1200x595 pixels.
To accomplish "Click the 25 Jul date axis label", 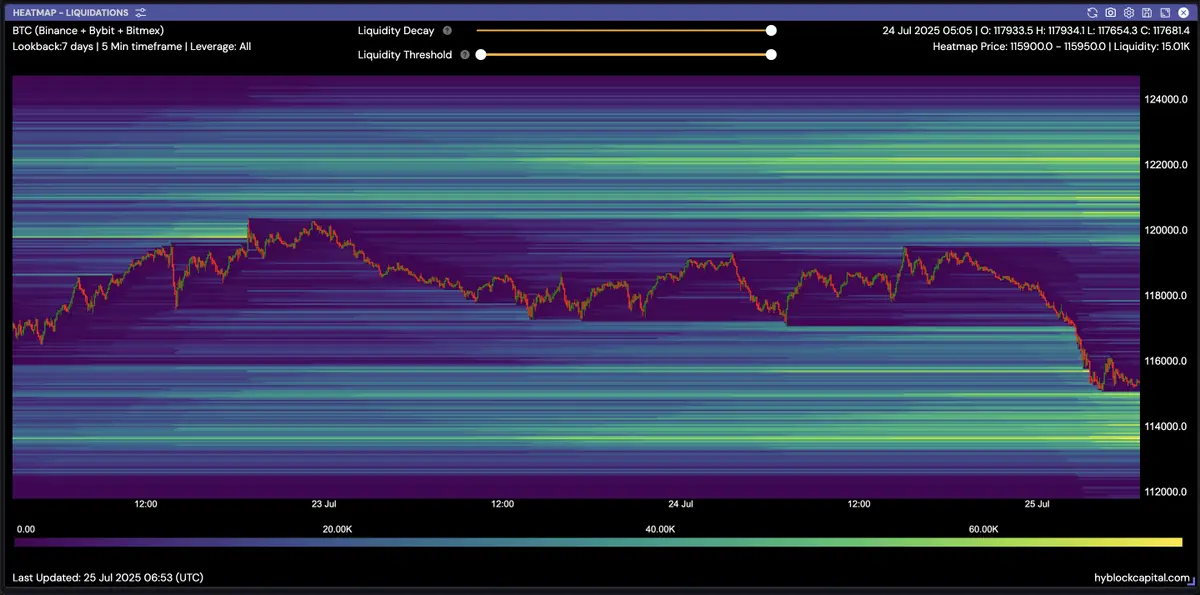I will coord(1037,504).
